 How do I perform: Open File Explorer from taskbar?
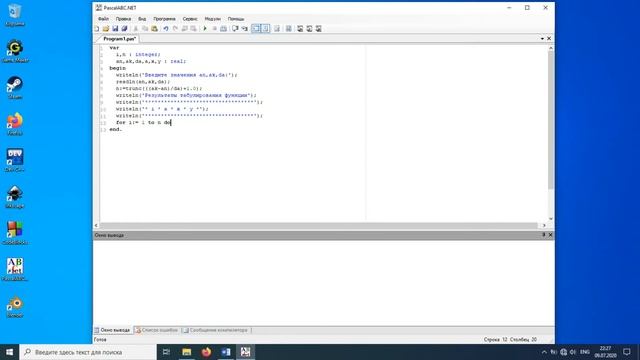point(187,352)
